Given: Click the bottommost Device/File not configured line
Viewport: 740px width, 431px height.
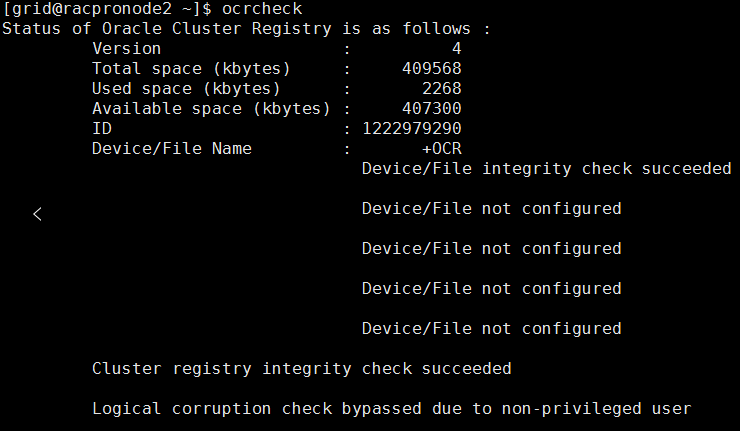Looking at the screenshot, I should tap(491, 329).
